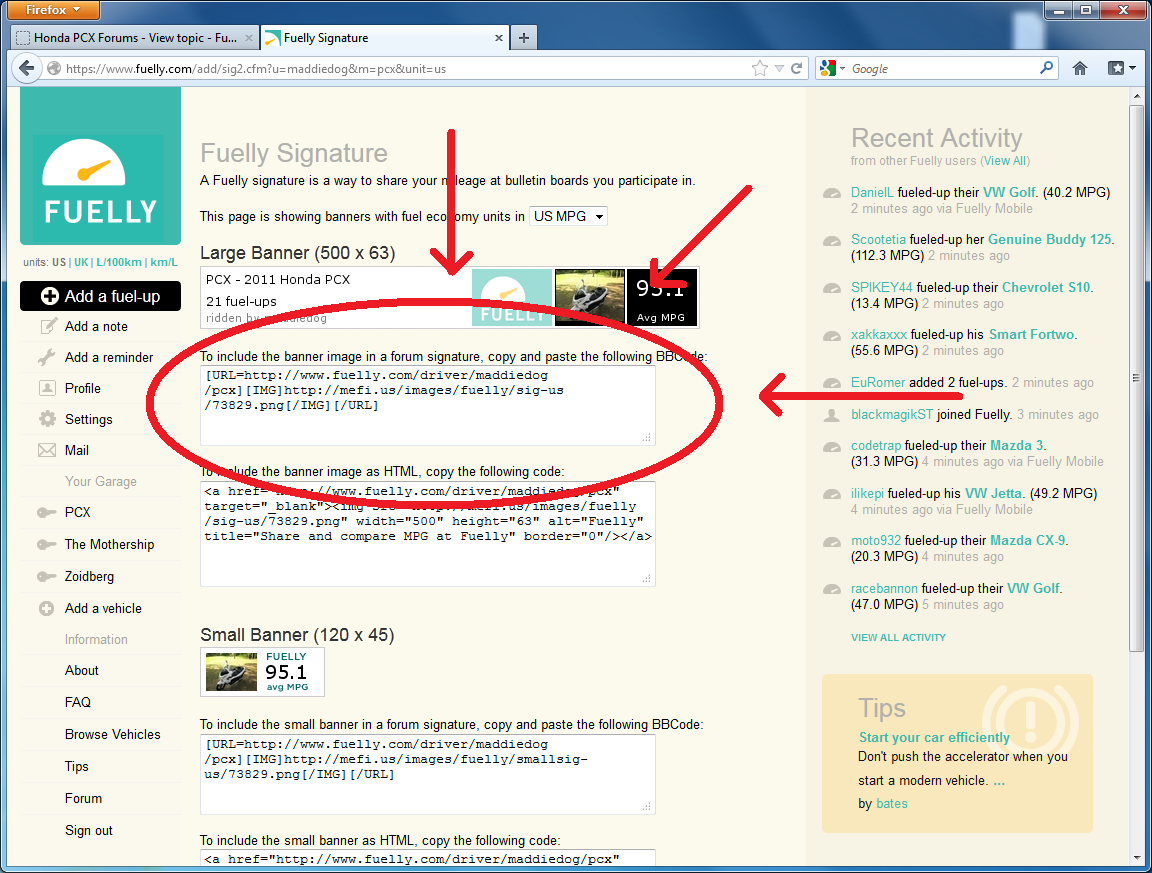Viewport: 1152px width, 873px height.
Task: Click the wrench icon for Add a reminder
Action: (47, 358)
